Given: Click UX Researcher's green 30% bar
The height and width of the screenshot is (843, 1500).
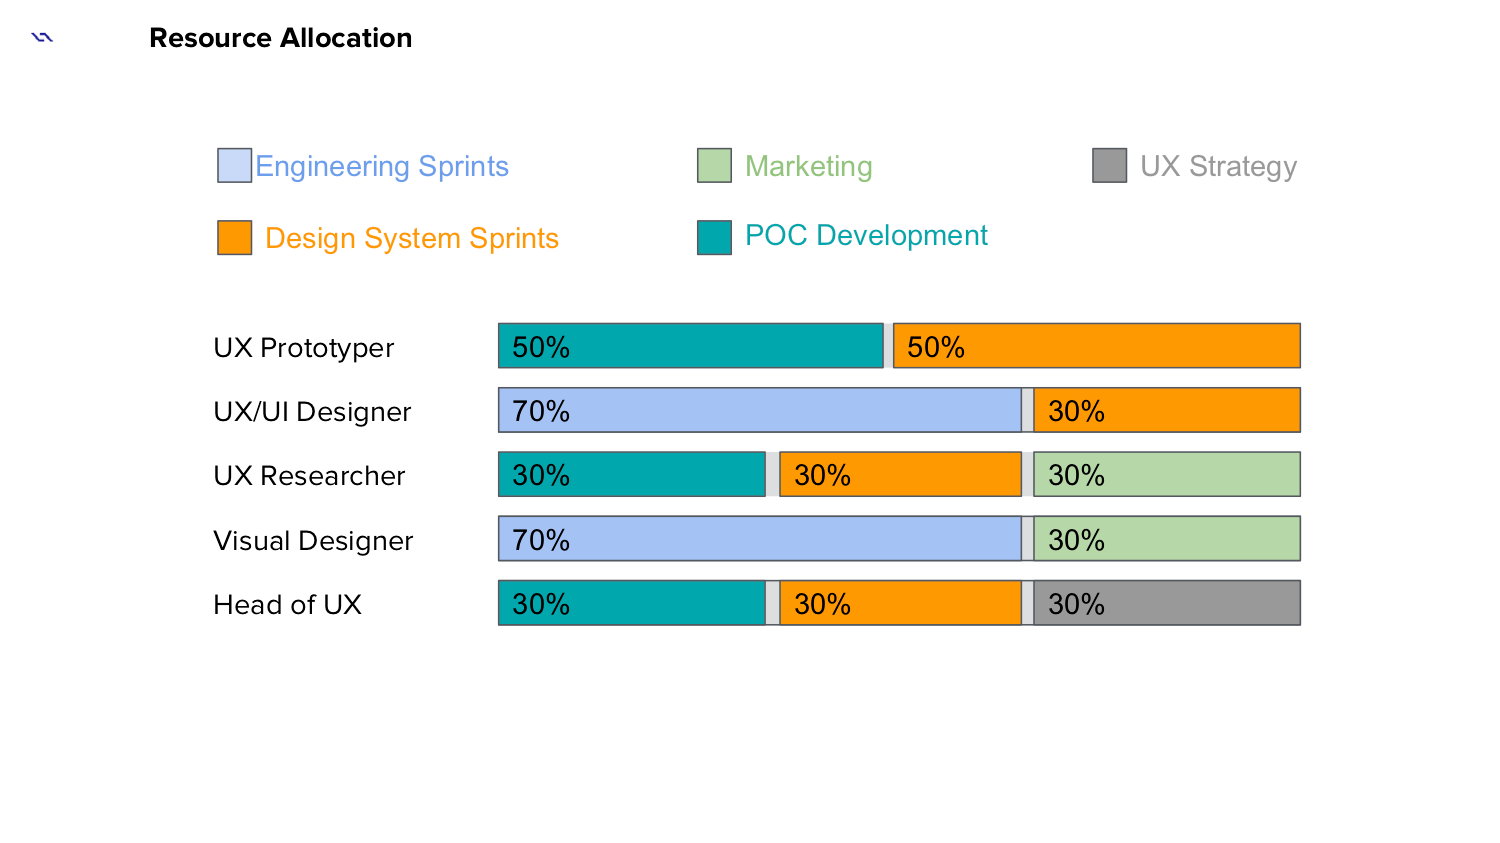Looking at the screenshot, I should [1167, 474].
